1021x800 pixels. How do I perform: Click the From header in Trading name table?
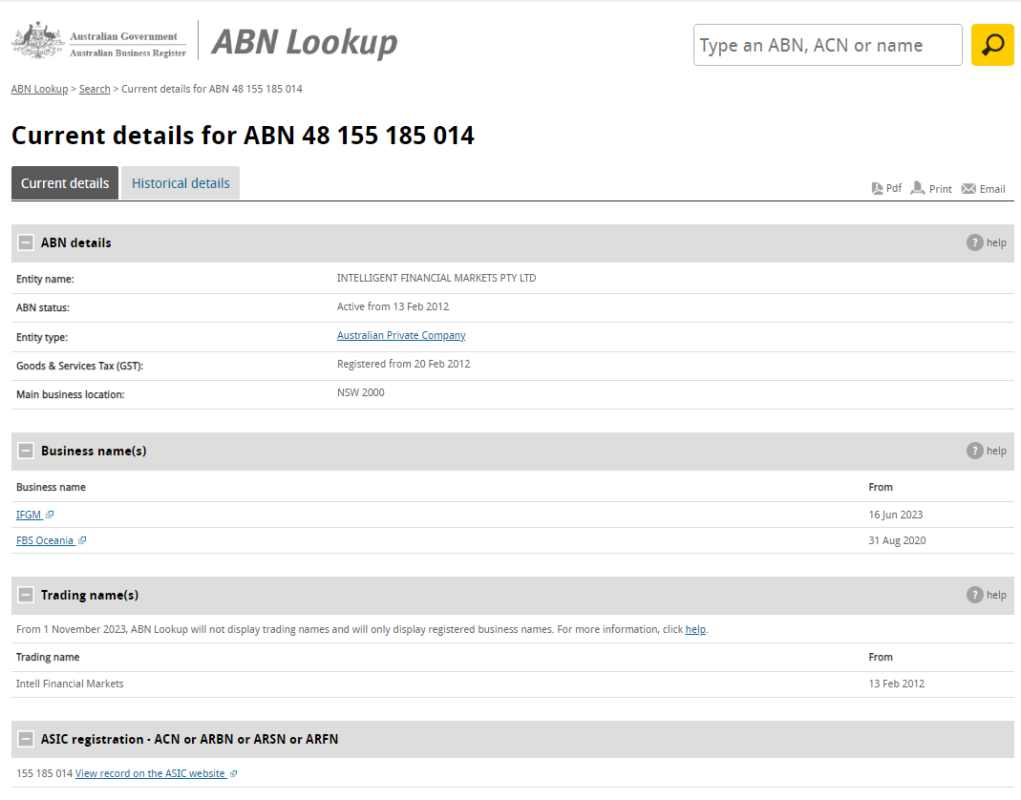[880, 657]
